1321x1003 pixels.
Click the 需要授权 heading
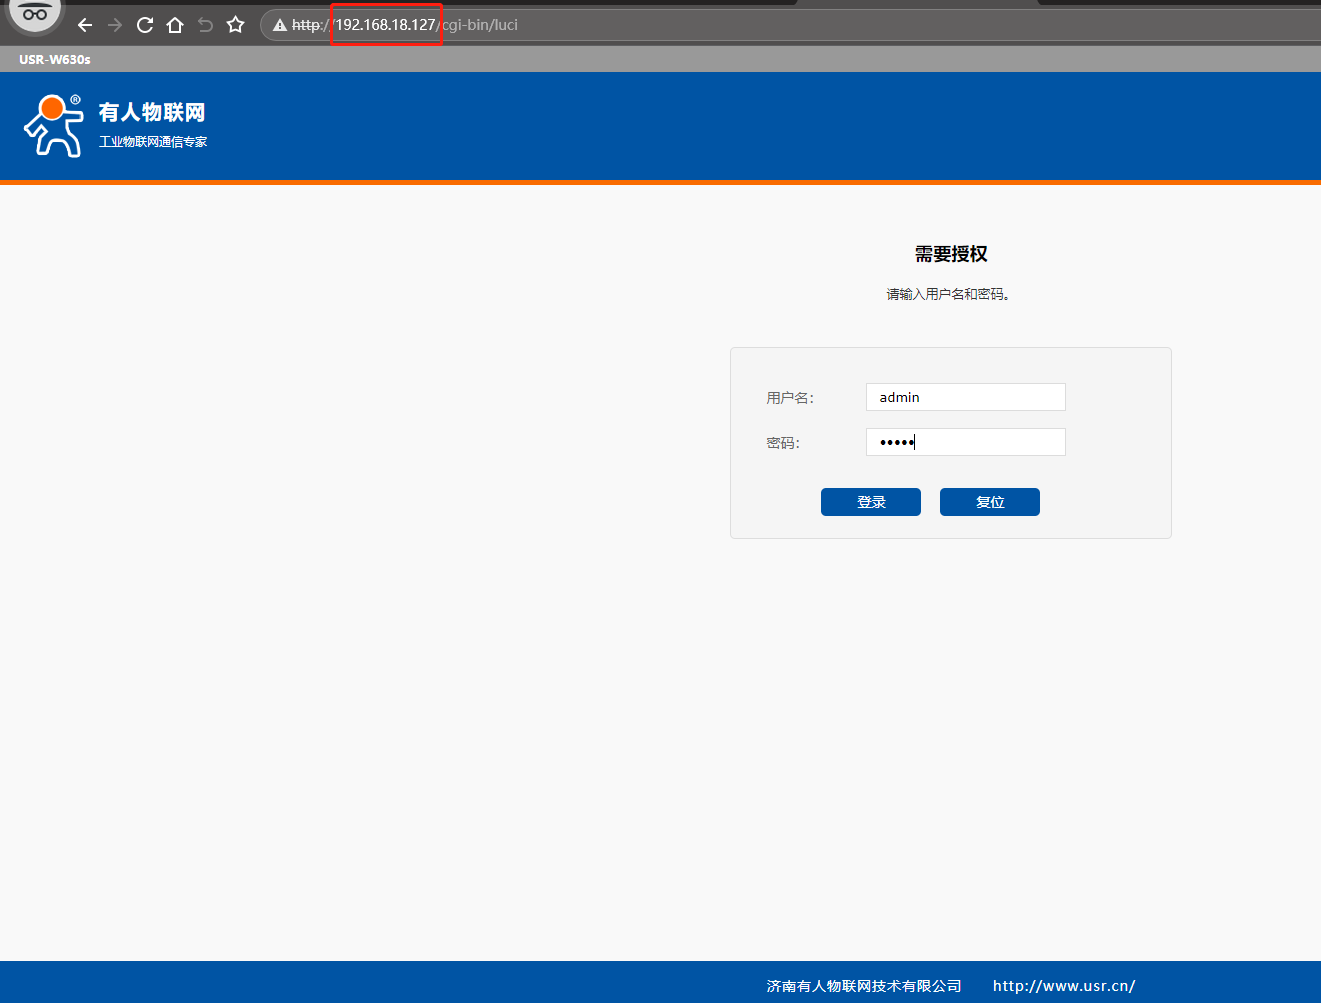point(950,254)
